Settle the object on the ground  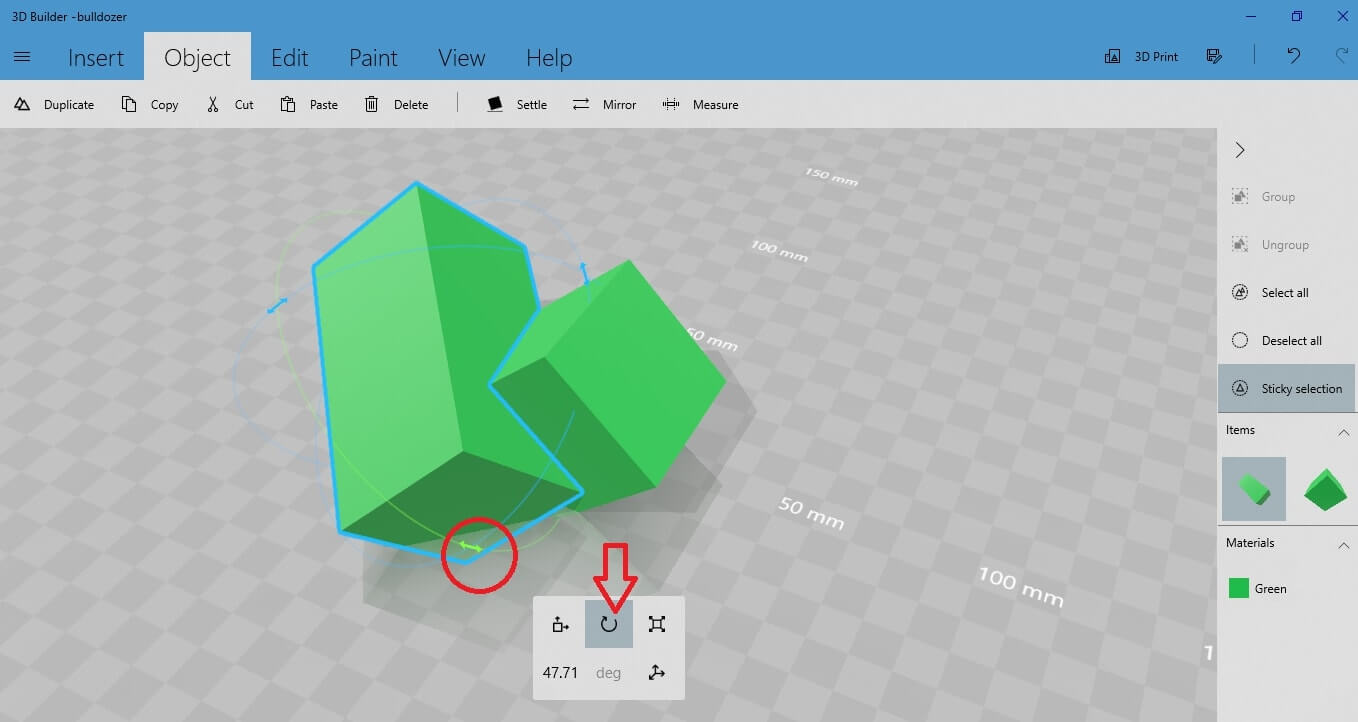tap(517, 104)
